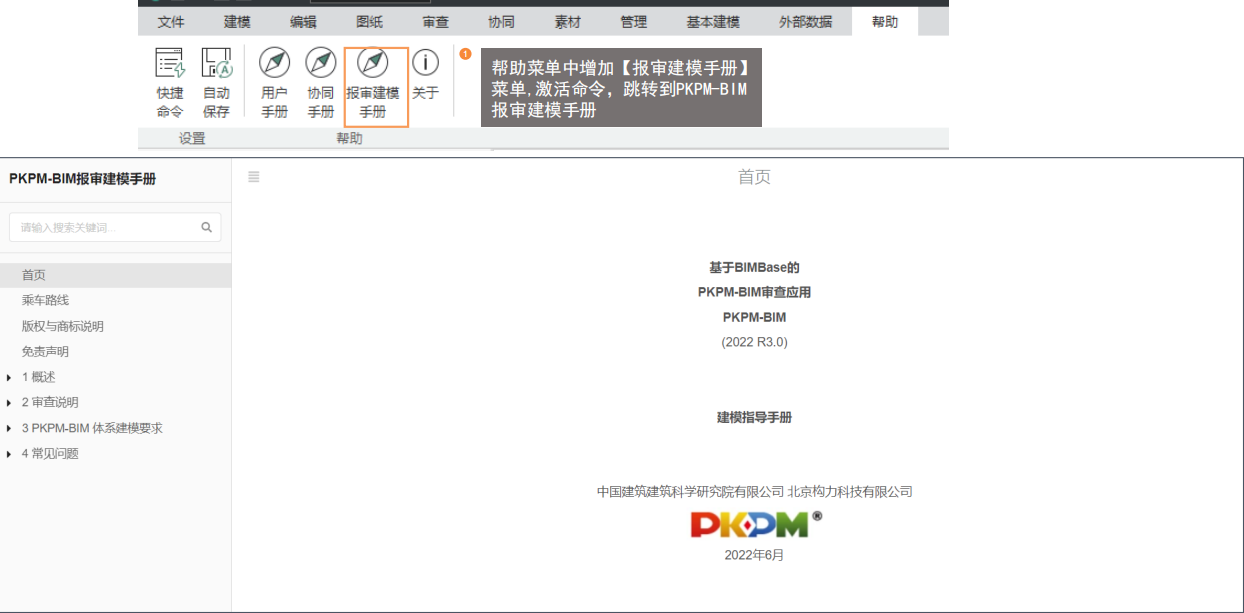This screenshot has width=1244, height=613.
Task: Click the 2022年6月 date text
Action: click(754, 555)
